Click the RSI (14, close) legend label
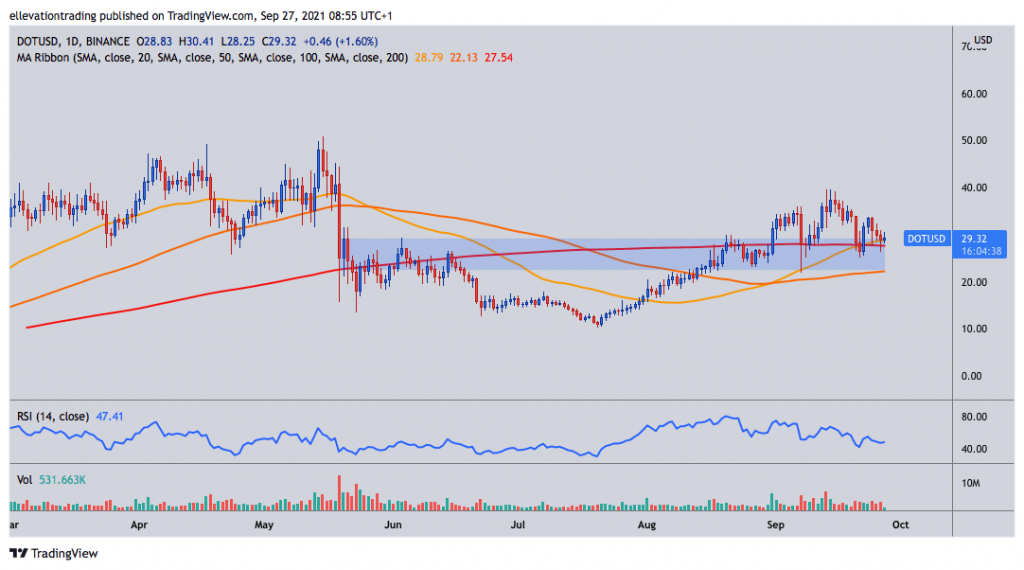The width and height of the screenshot is (1024, 570). point(53,416)
